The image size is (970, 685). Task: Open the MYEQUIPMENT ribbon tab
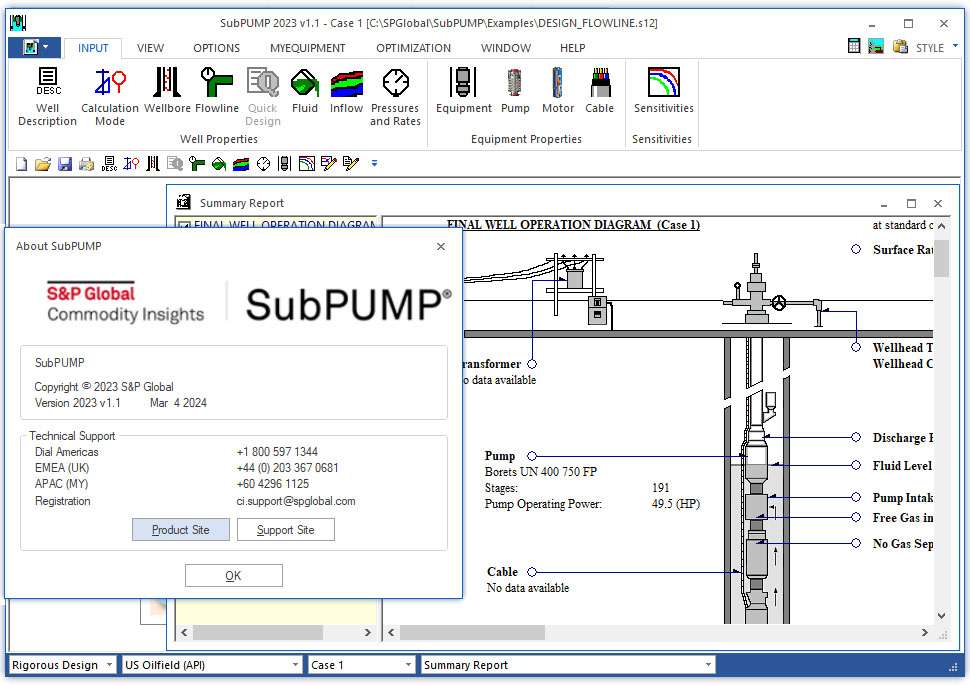(x=308, y=48)
